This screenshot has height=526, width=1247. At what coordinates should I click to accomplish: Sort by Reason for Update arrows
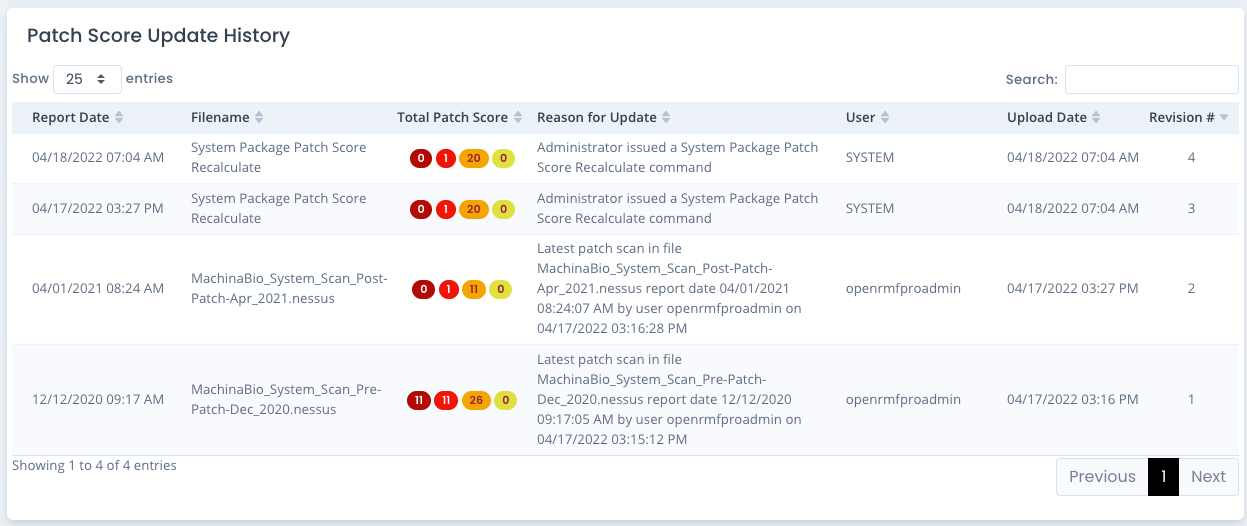point(667,118)
